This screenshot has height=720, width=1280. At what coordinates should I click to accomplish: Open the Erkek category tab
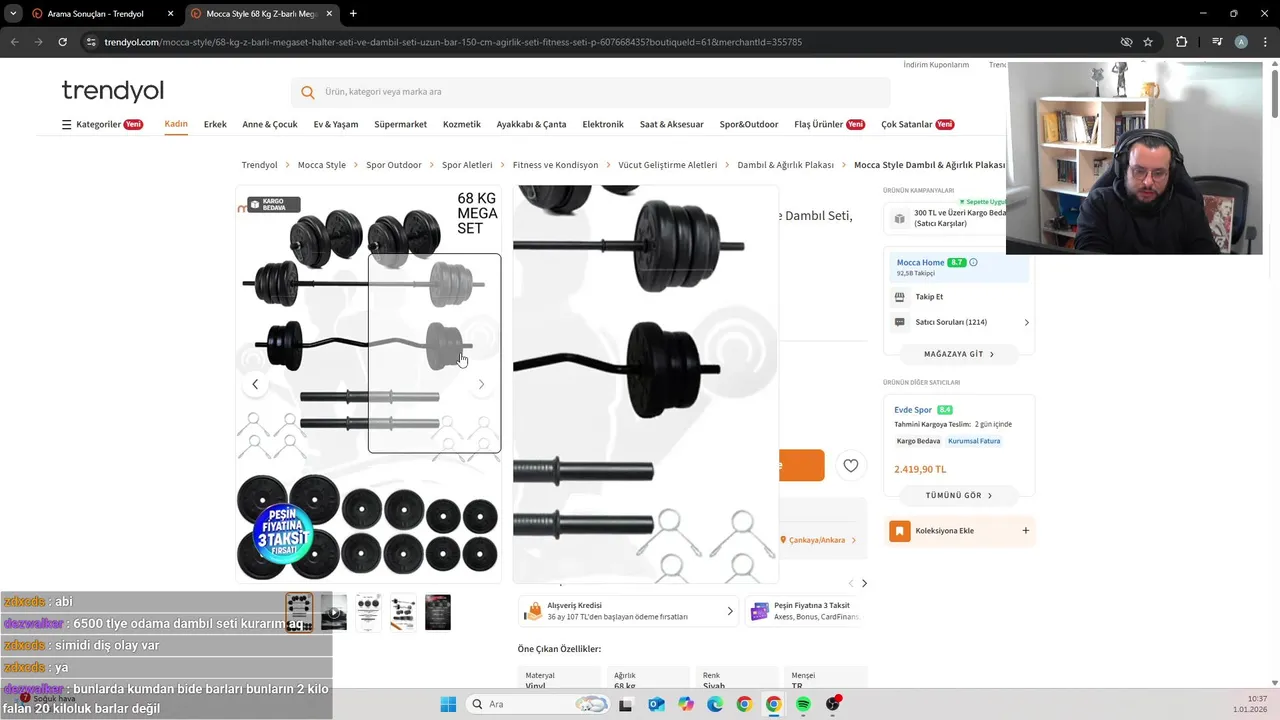click(x=215, y=124)
